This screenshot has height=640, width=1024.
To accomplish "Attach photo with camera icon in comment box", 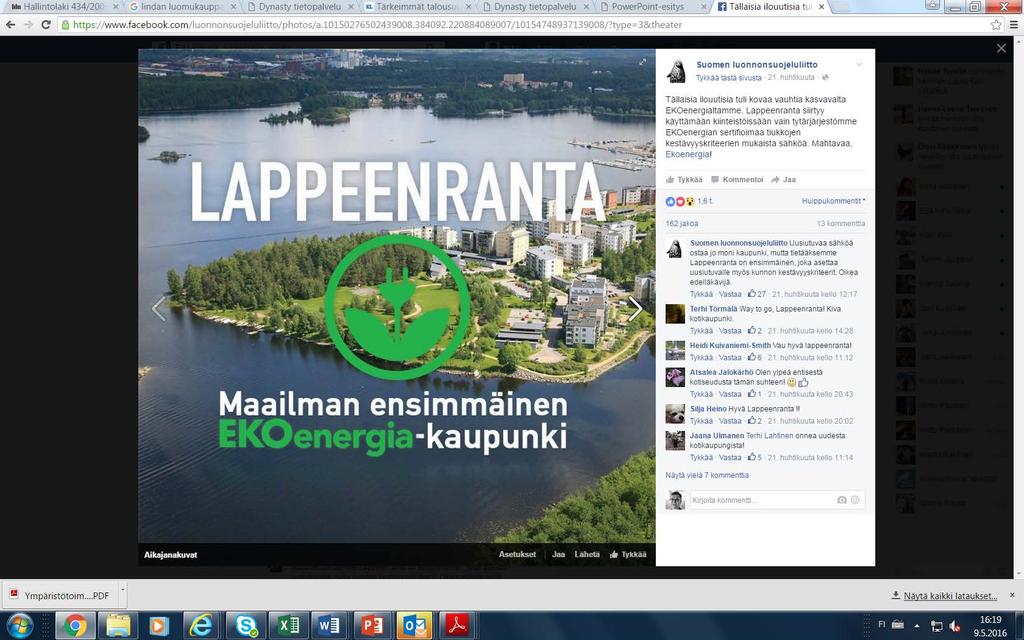I will coord(842,500).
